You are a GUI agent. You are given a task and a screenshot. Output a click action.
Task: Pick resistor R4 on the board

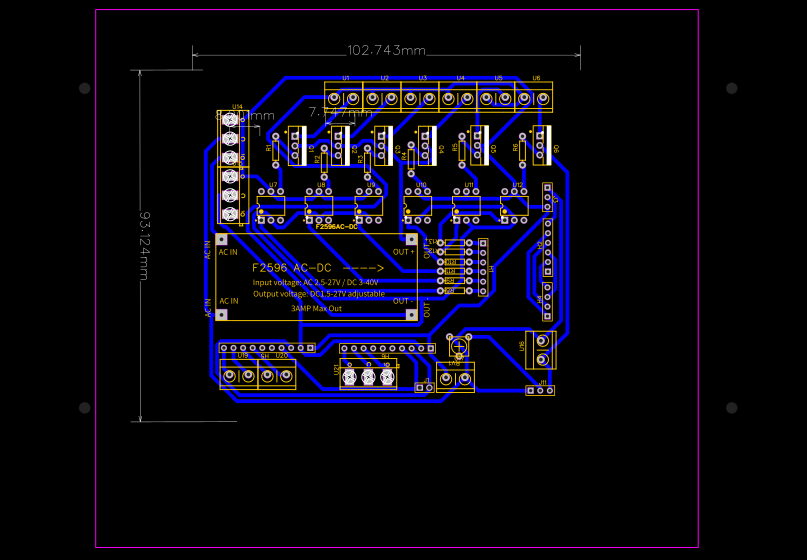[411, 160]
